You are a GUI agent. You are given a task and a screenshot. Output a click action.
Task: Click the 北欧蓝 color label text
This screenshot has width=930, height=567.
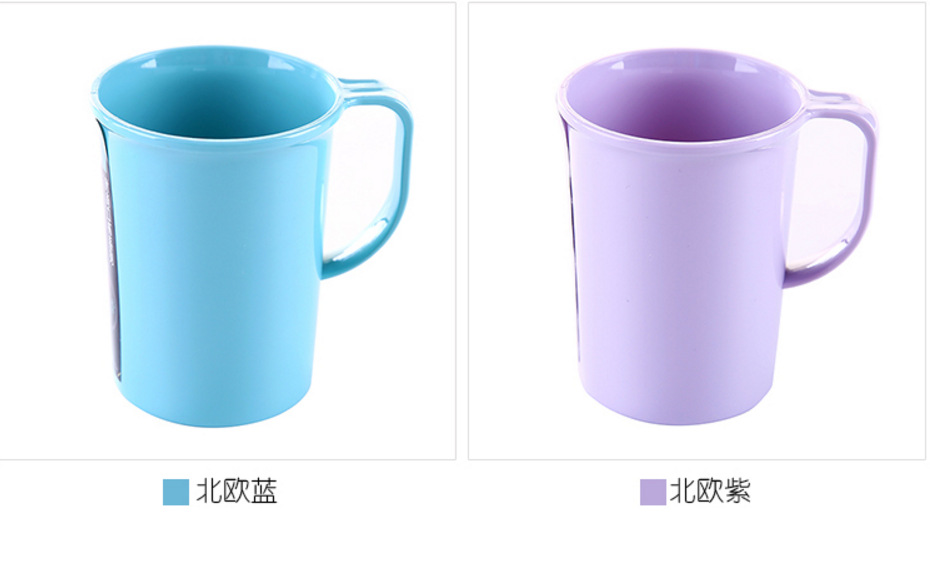click(237, 492)
